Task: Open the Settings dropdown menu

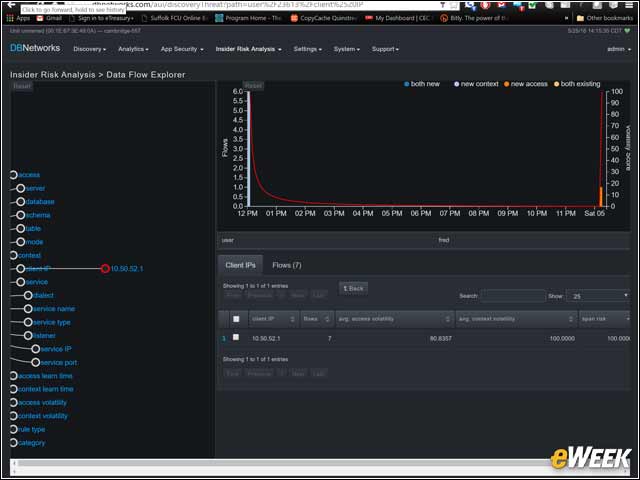Action: click(x=307, y=49)
